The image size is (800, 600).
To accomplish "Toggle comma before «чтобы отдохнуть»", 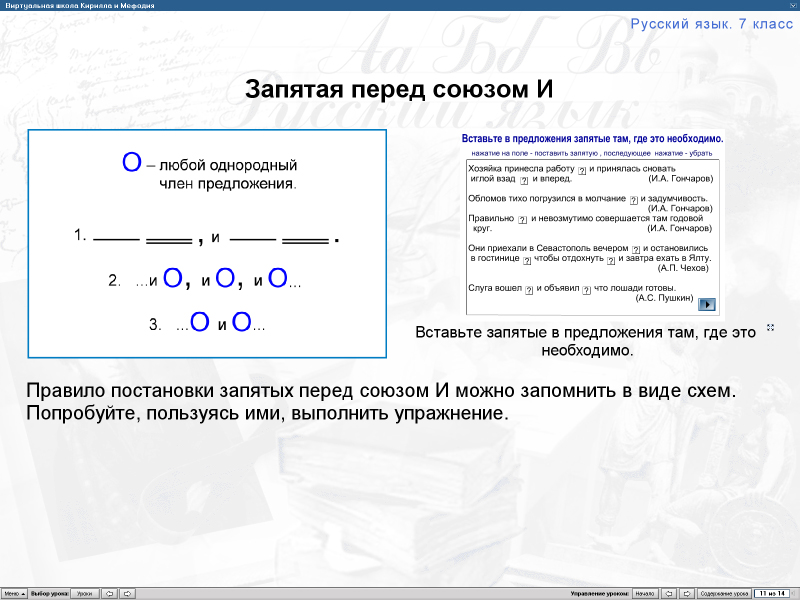I will (526, 261).
